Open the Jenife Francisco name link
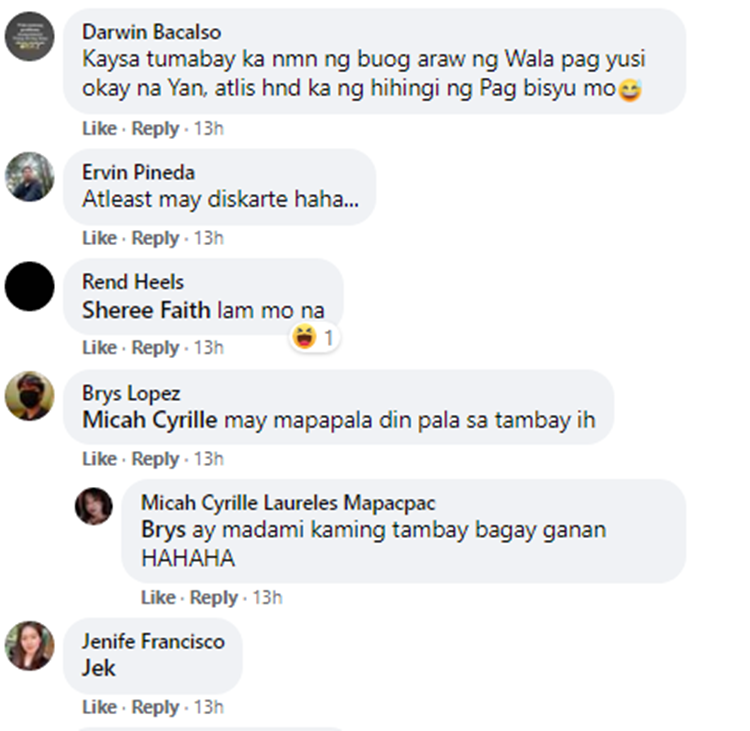The width and height of the screenshot is (750, 731). [x=153, y=641]
